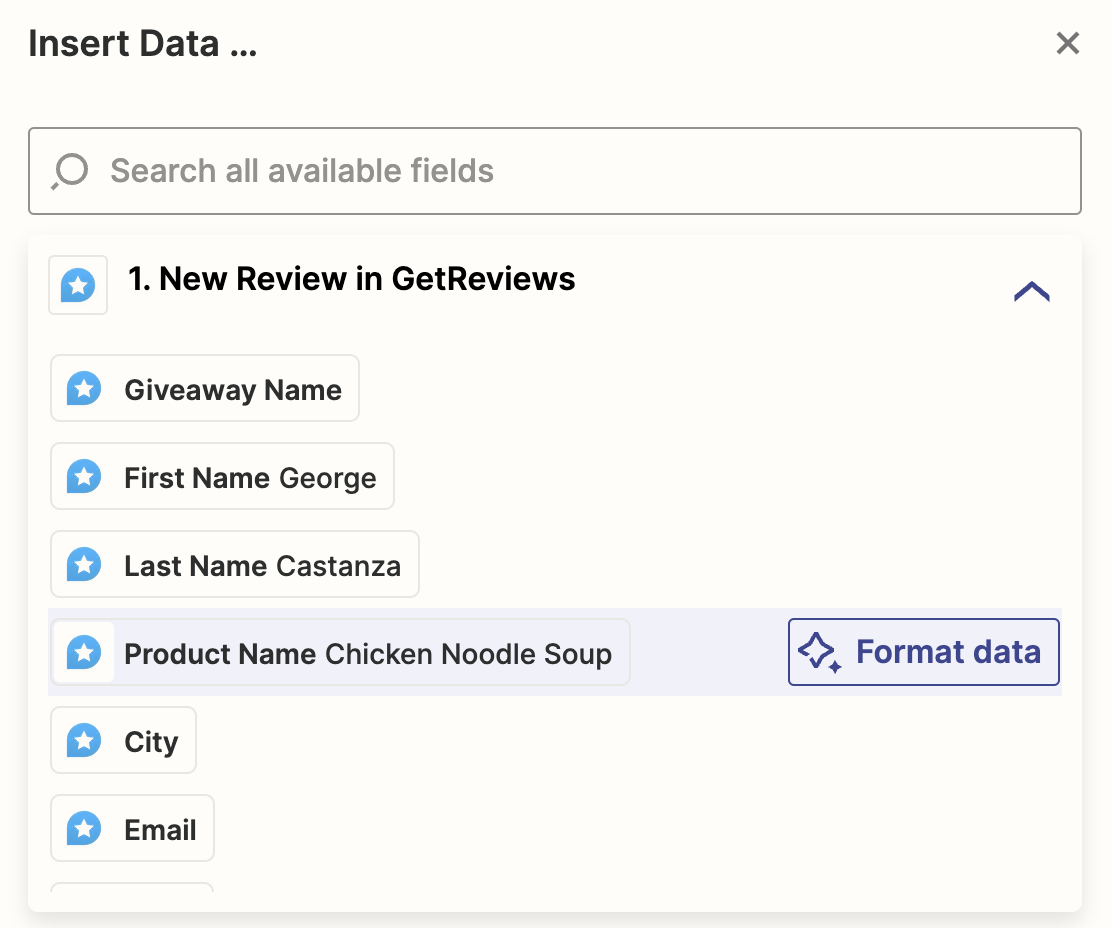This screenshot has width=1112, height=928.
Task: Insert the Last Name Castanza field
Action: (234, 564)
